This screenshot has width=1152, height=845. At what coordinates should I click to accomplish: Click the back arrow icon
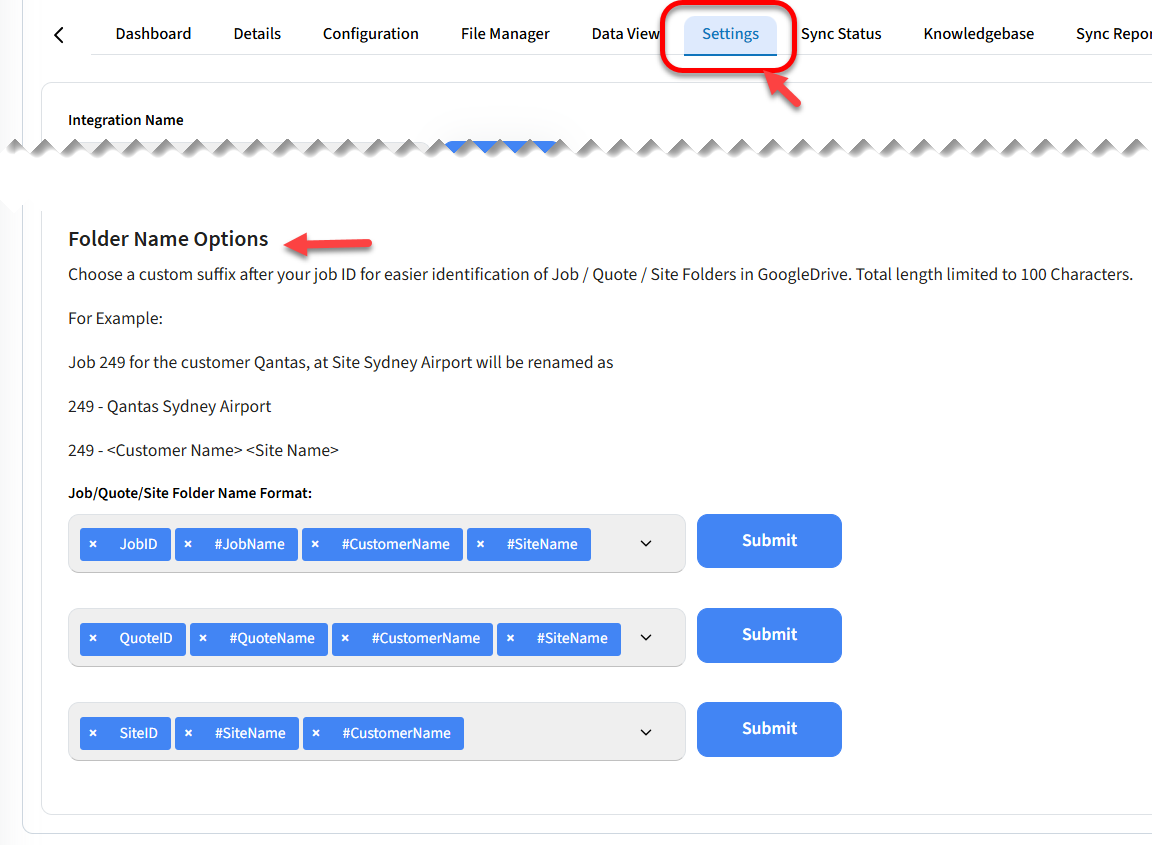[58, 35]
